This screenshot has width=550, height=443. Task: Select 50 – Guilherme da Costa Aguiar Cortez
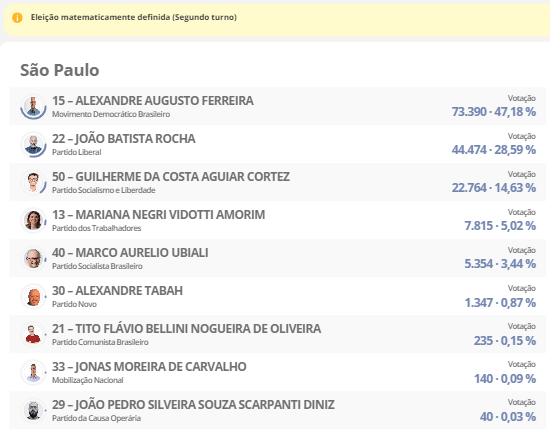click(171, 176)
